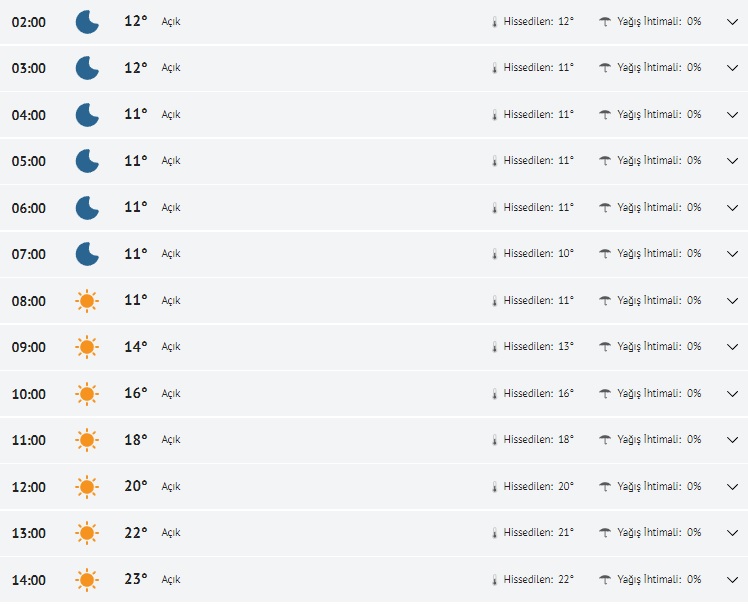Click the 'Açık' label for 10:00
Screen dimensions: 748x604
pyautogui.click(x=171, y=394)
